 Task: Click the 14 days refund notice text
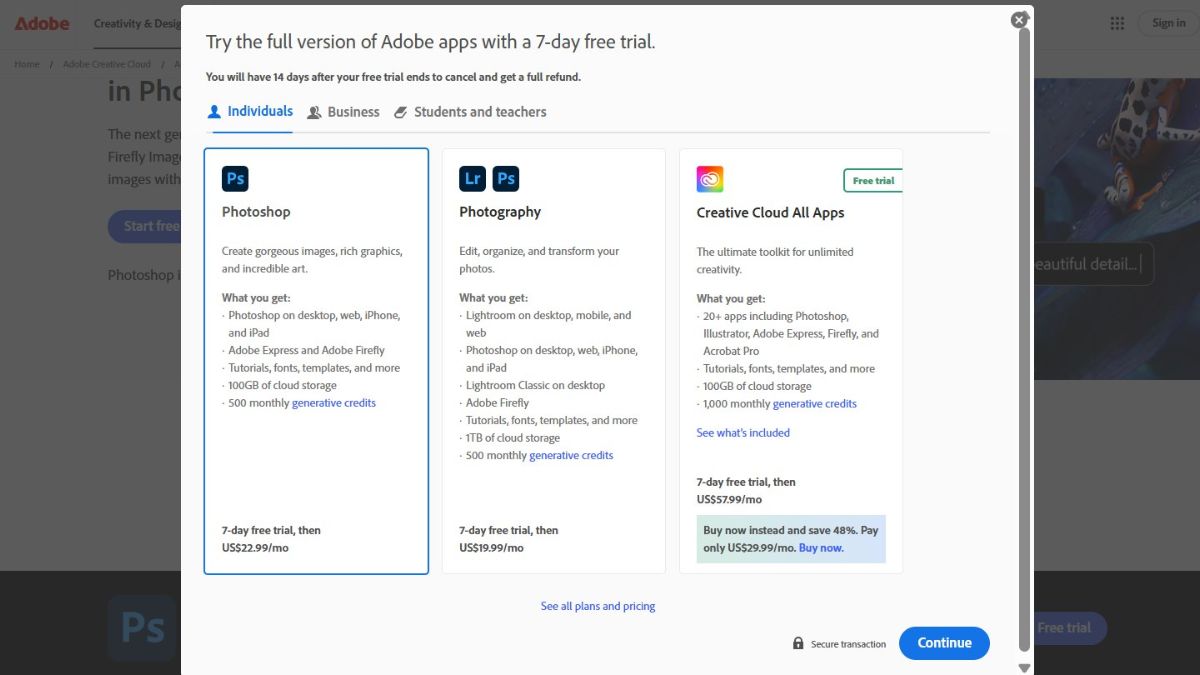393,77
